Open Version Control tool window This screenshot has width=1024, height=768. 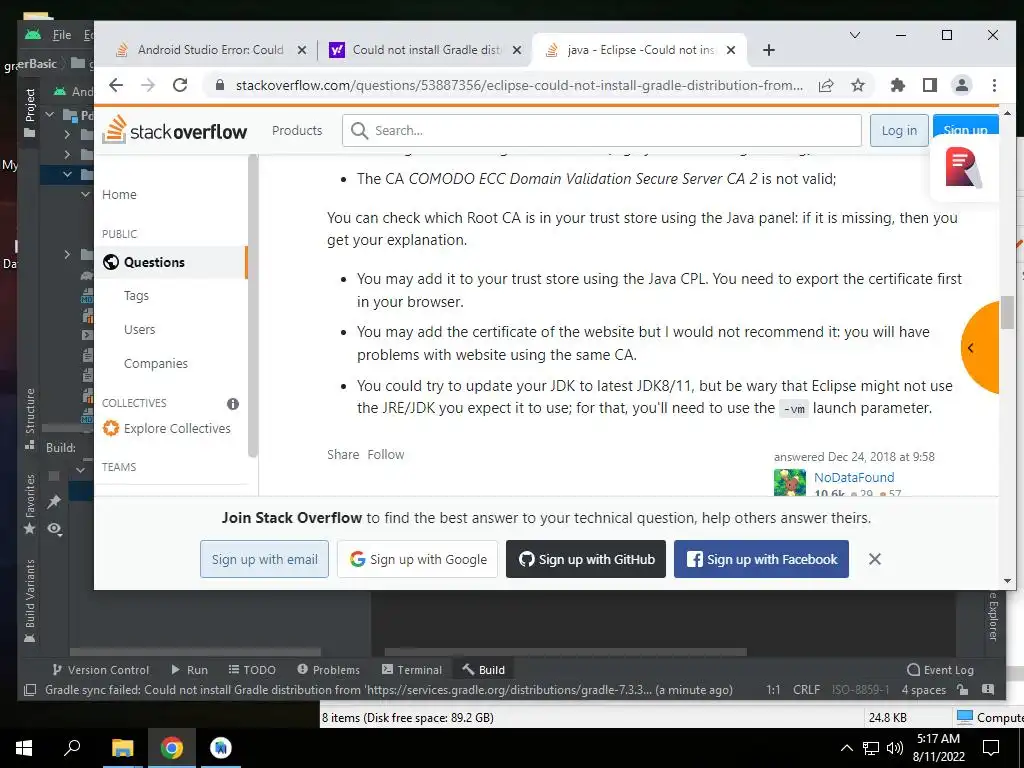[x=100, y=669]
